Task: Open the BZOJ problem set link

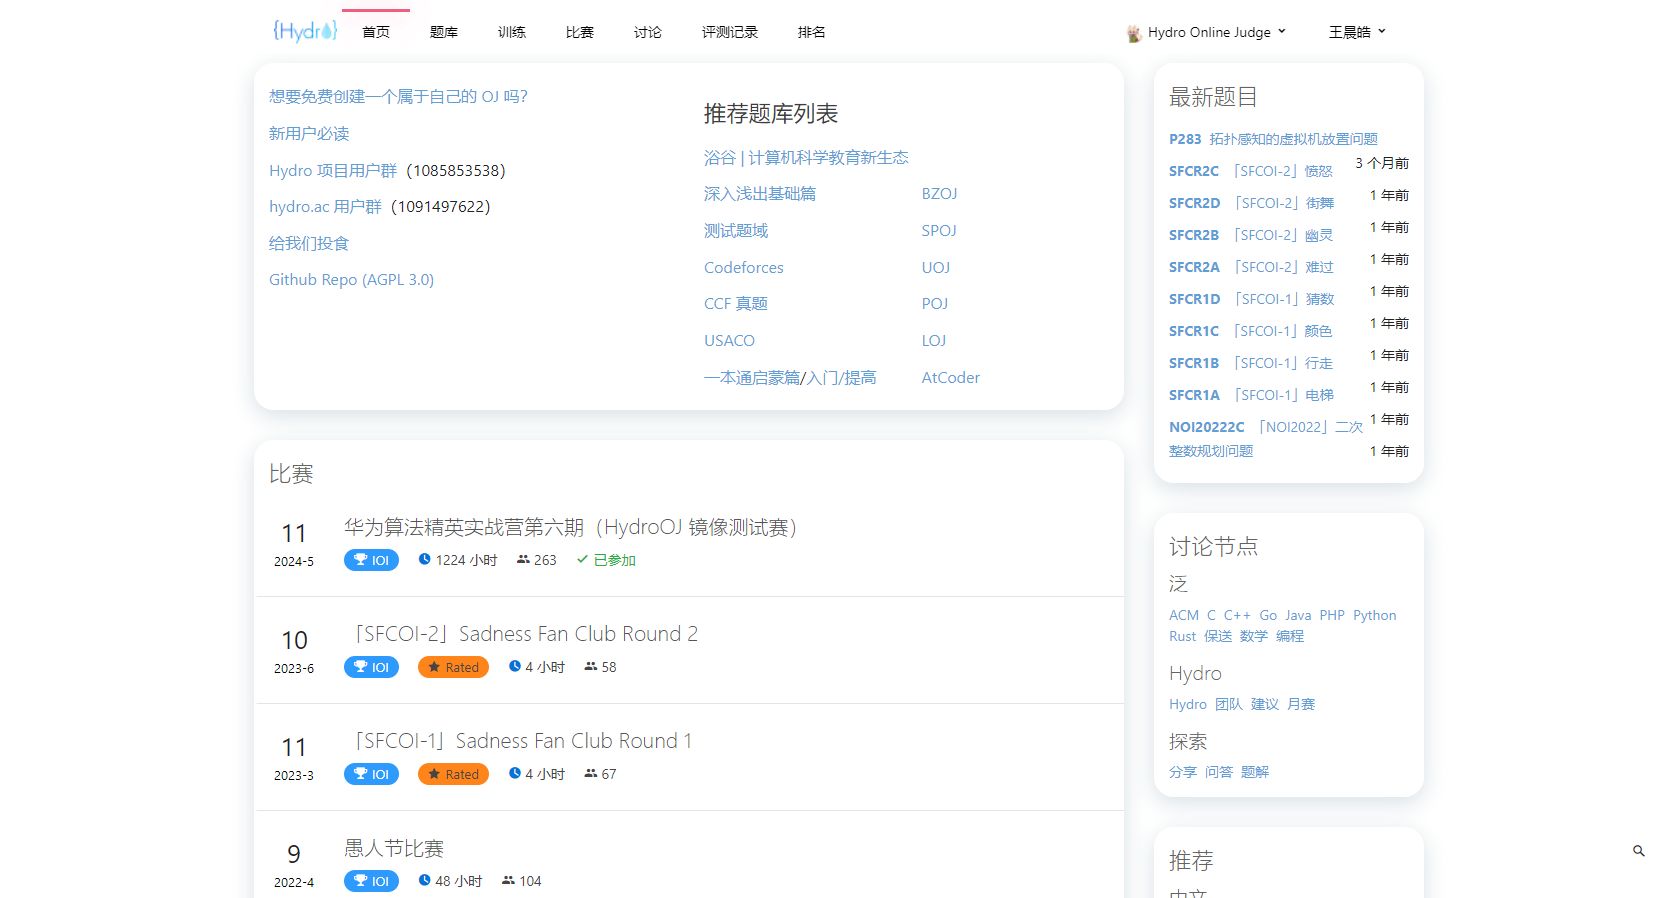Action: [x=939, y=194]
